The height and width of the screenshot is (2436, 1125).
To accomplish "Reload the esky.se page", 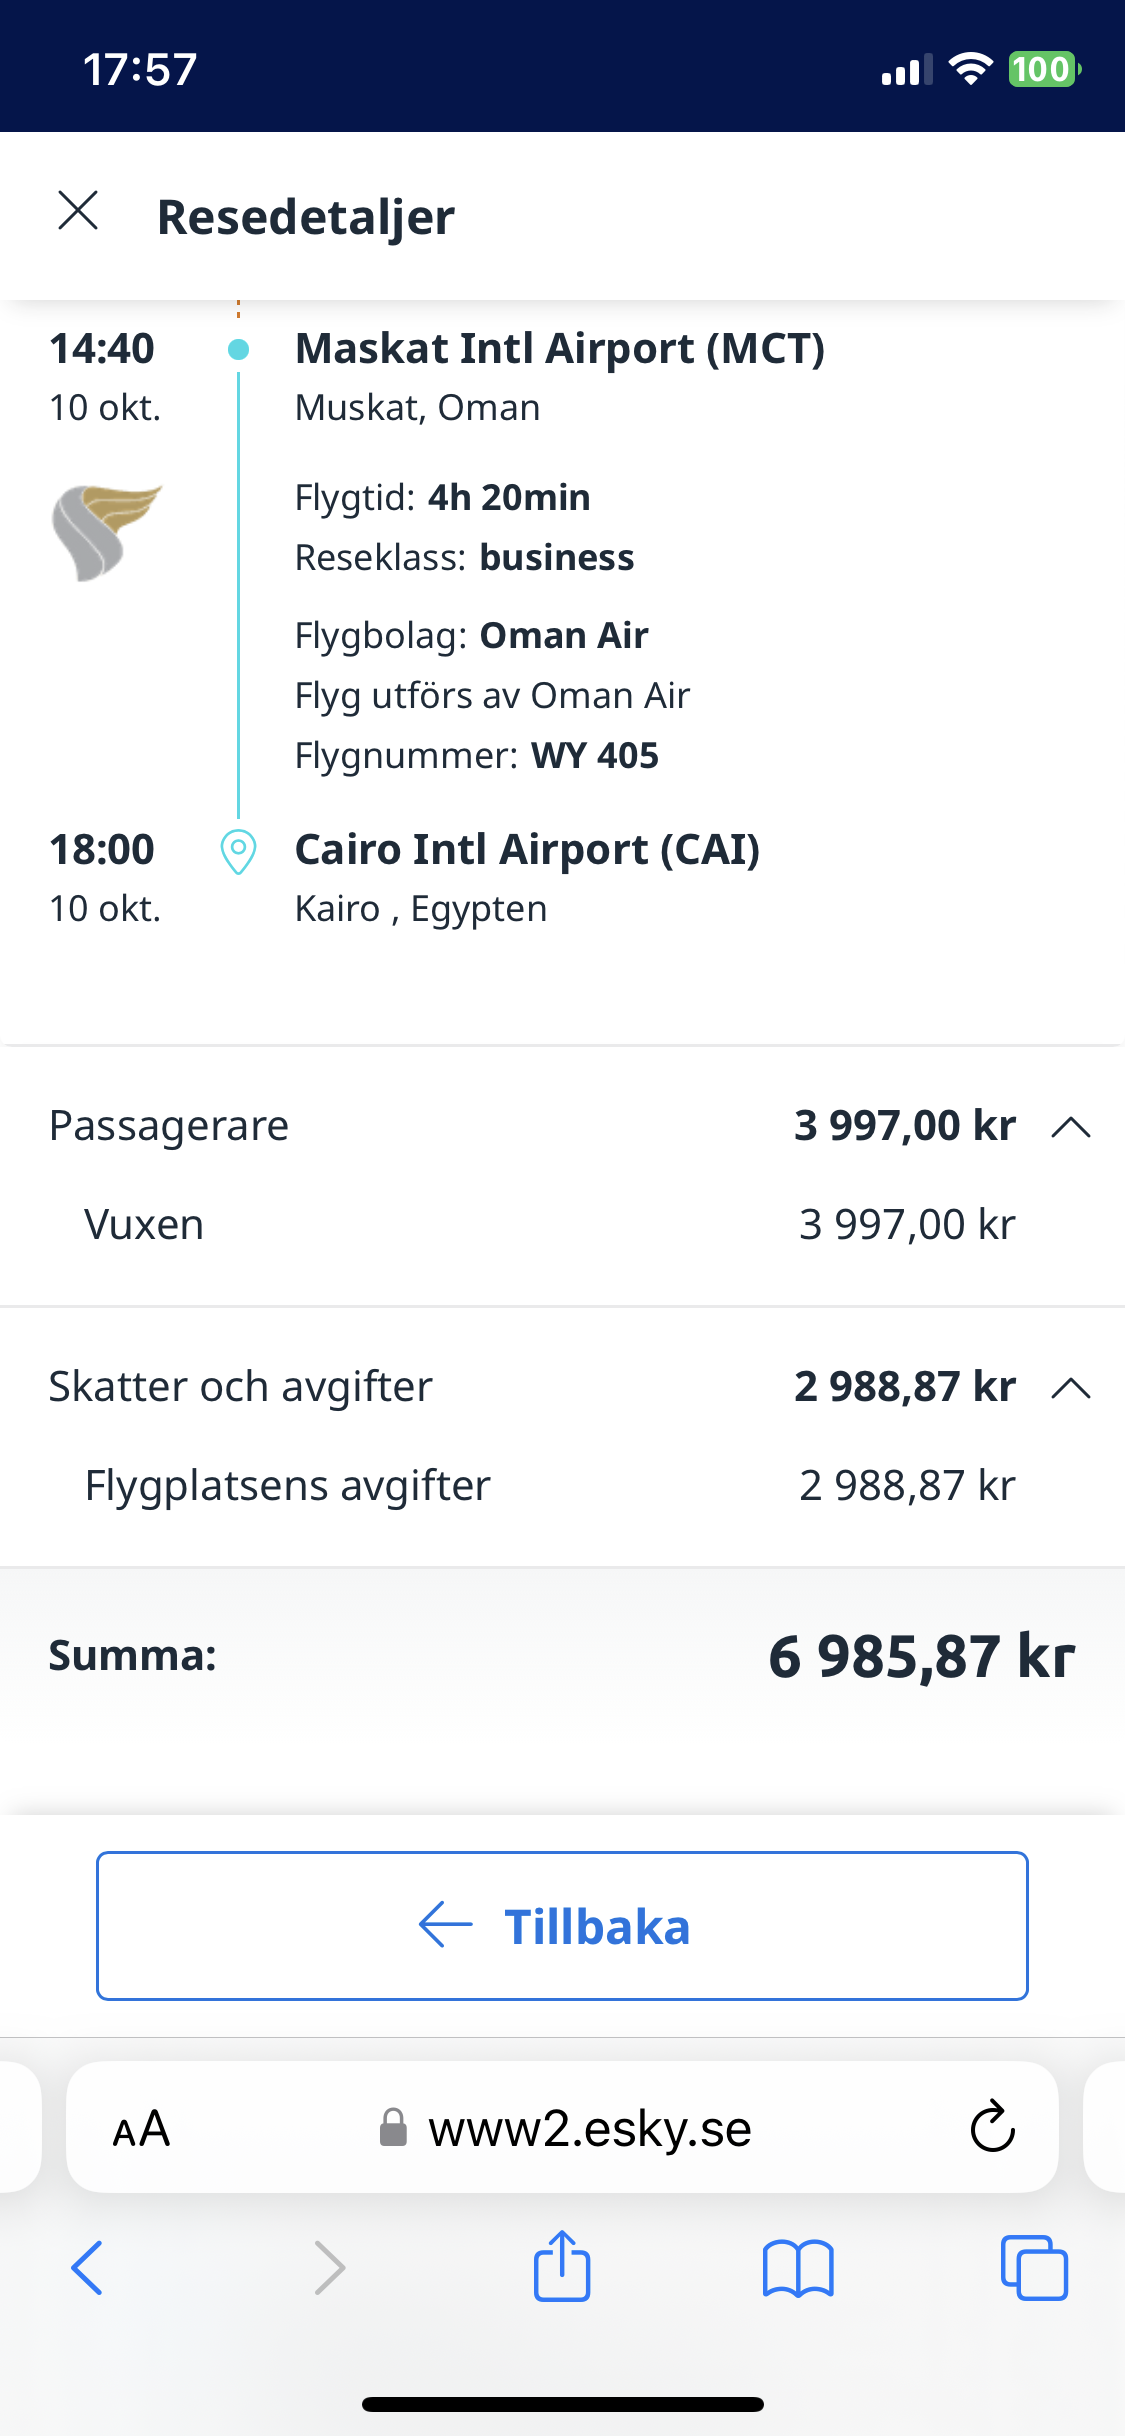I will coord(992,2127).
